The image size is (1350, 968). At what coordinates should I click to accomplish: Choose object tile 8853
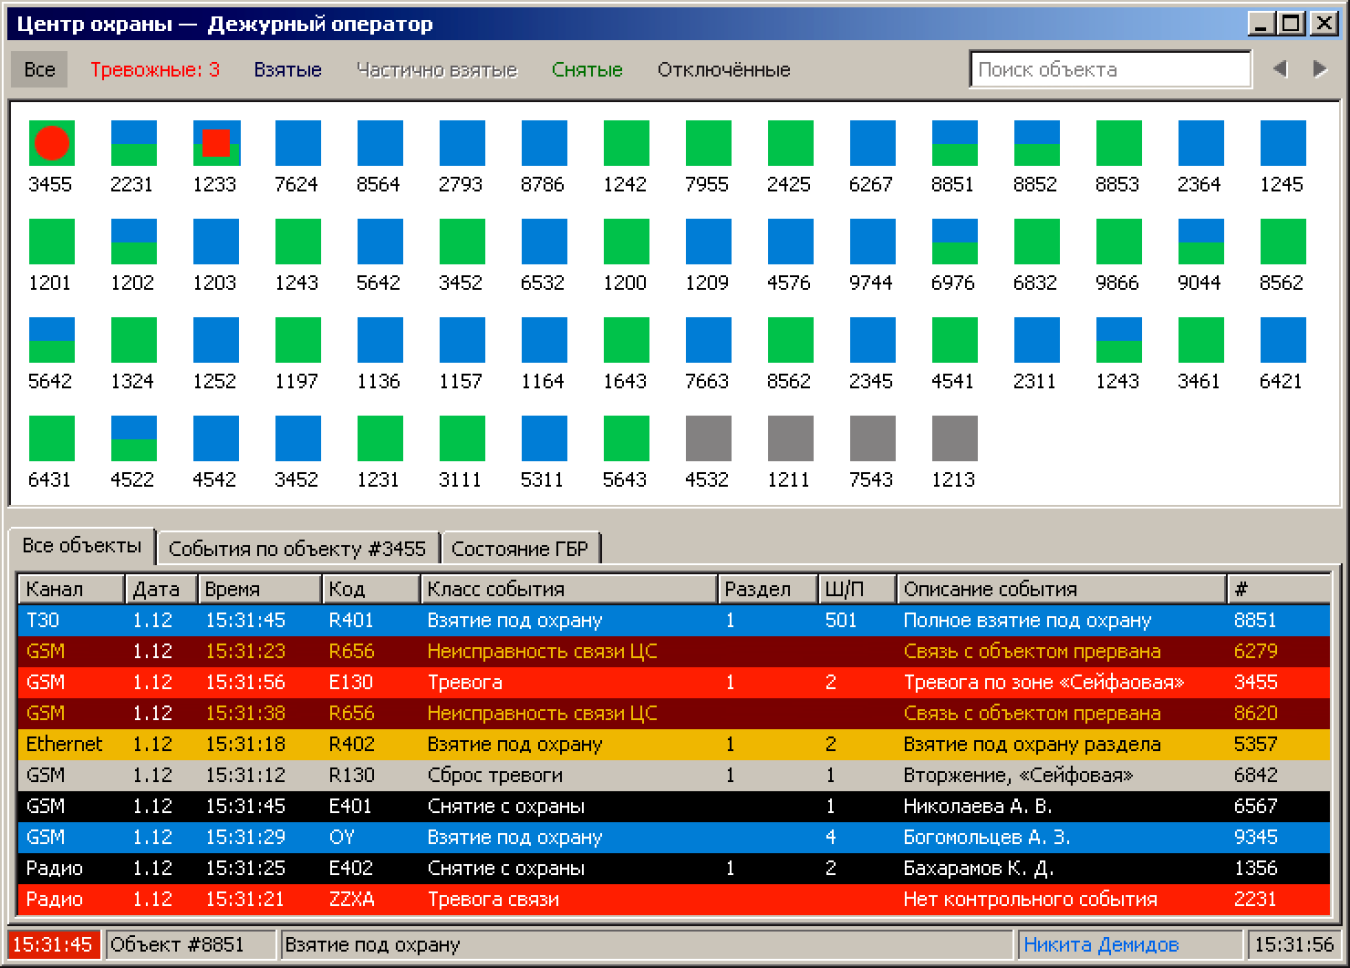coord(1118,143)
